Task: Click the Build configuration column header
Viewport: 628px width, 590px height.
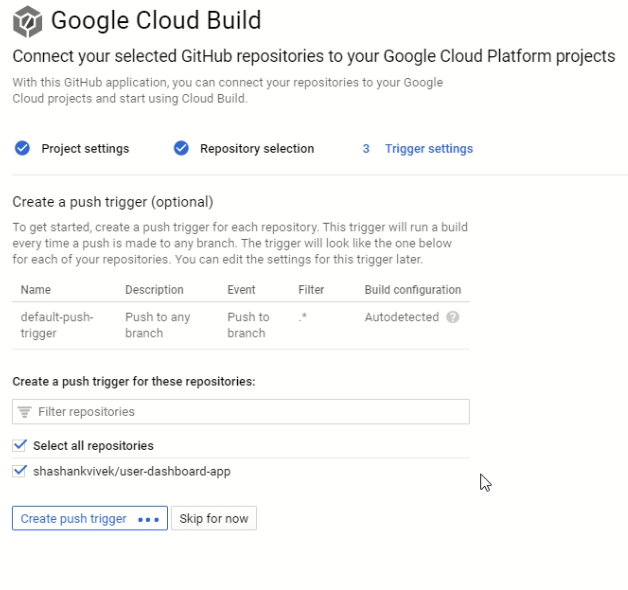Action: click(413, 290)
